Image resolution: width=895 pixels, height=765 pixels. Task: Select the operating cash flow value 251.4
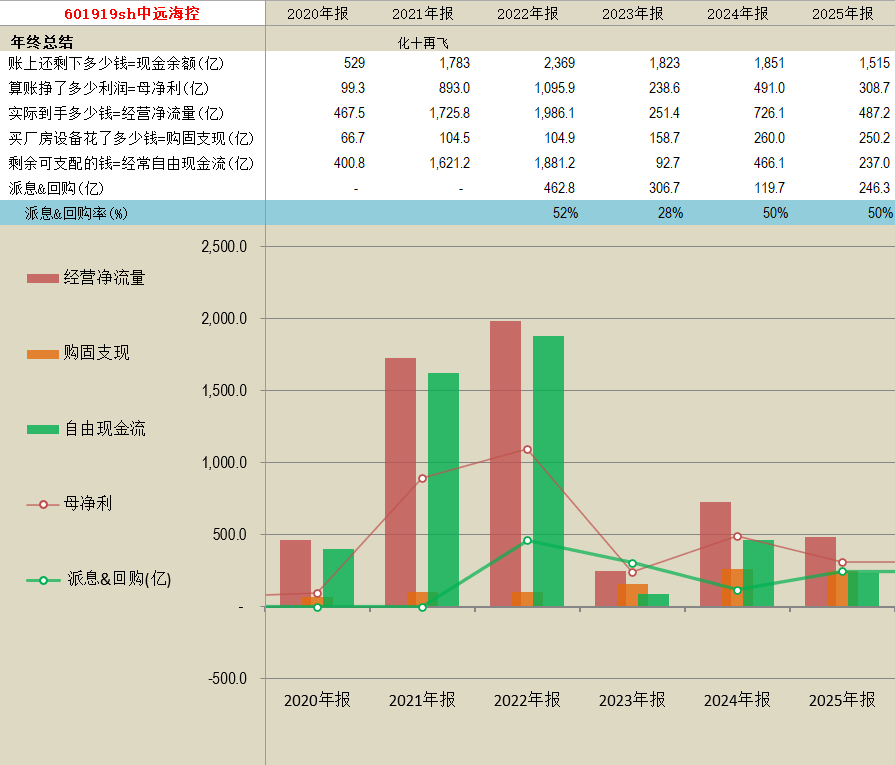point(664,113)
